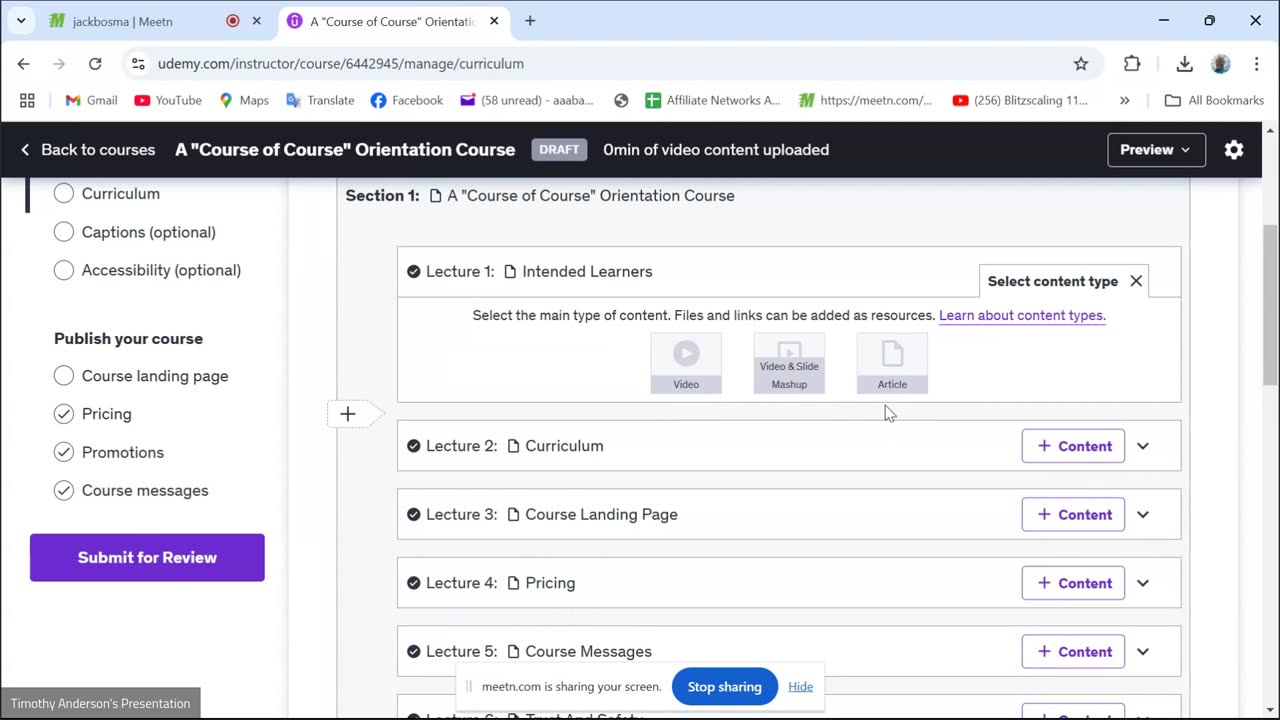Show more bookmarks with the chevron overflow
The height and width of the screenshot is (720, 1280).
click(x=1125, y=100)
